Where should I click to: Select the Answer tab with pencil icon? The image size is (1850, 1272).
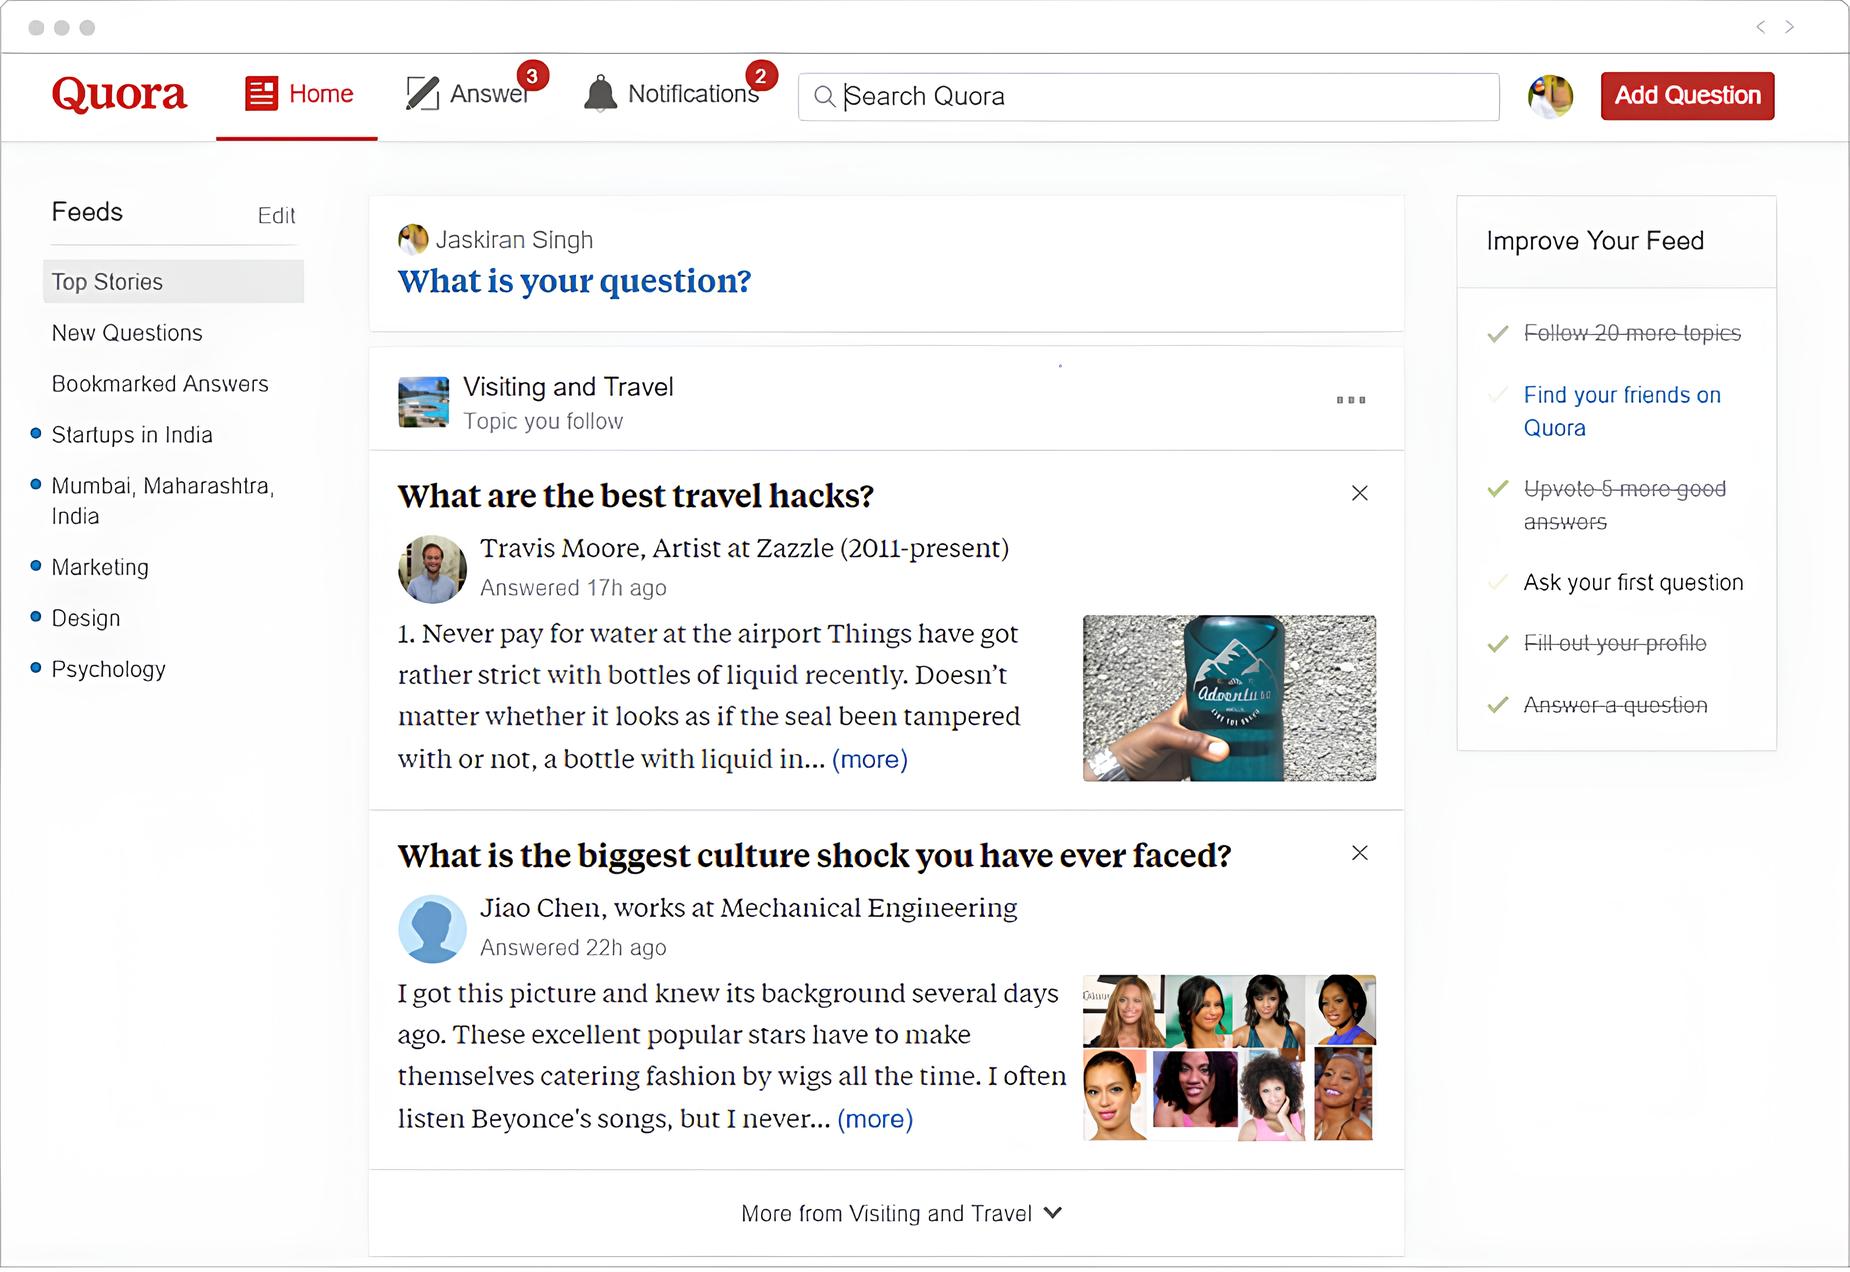click(x=470, y=94)
